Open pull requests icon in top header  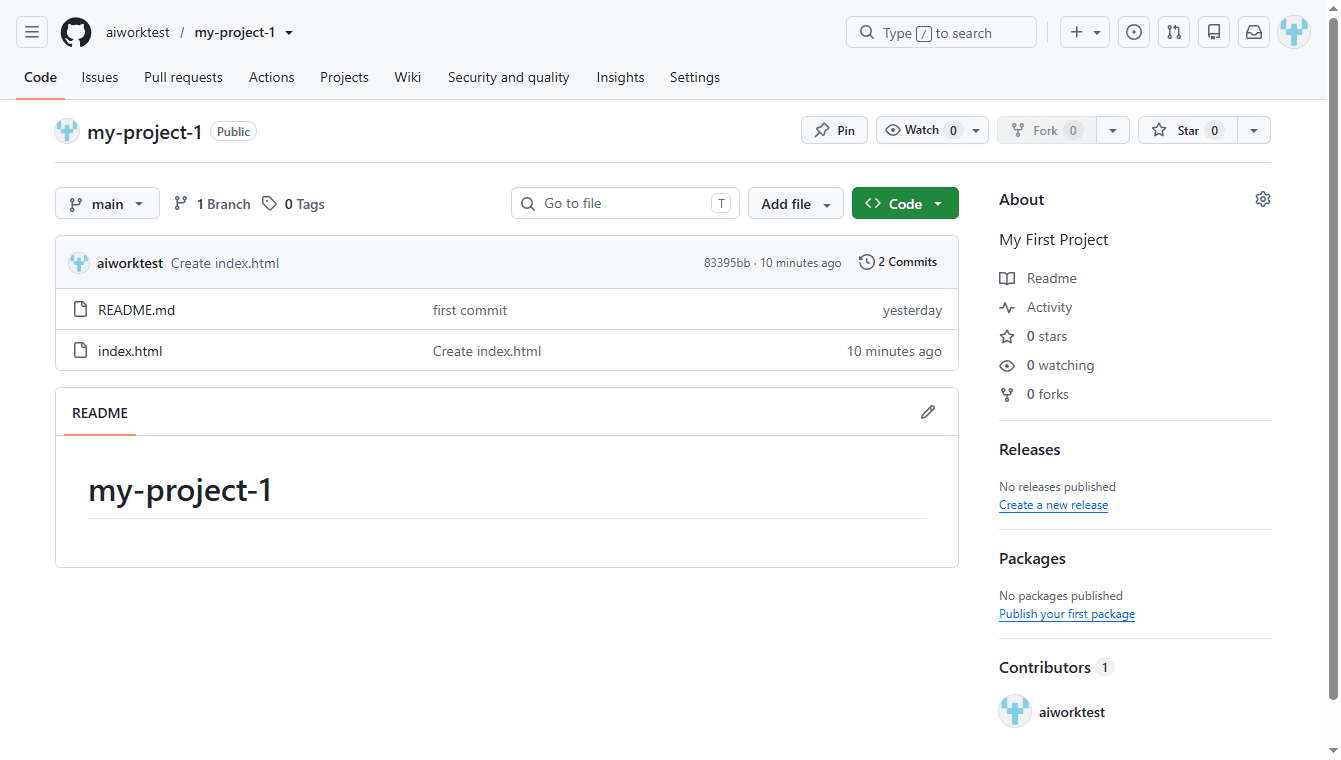1174,32
